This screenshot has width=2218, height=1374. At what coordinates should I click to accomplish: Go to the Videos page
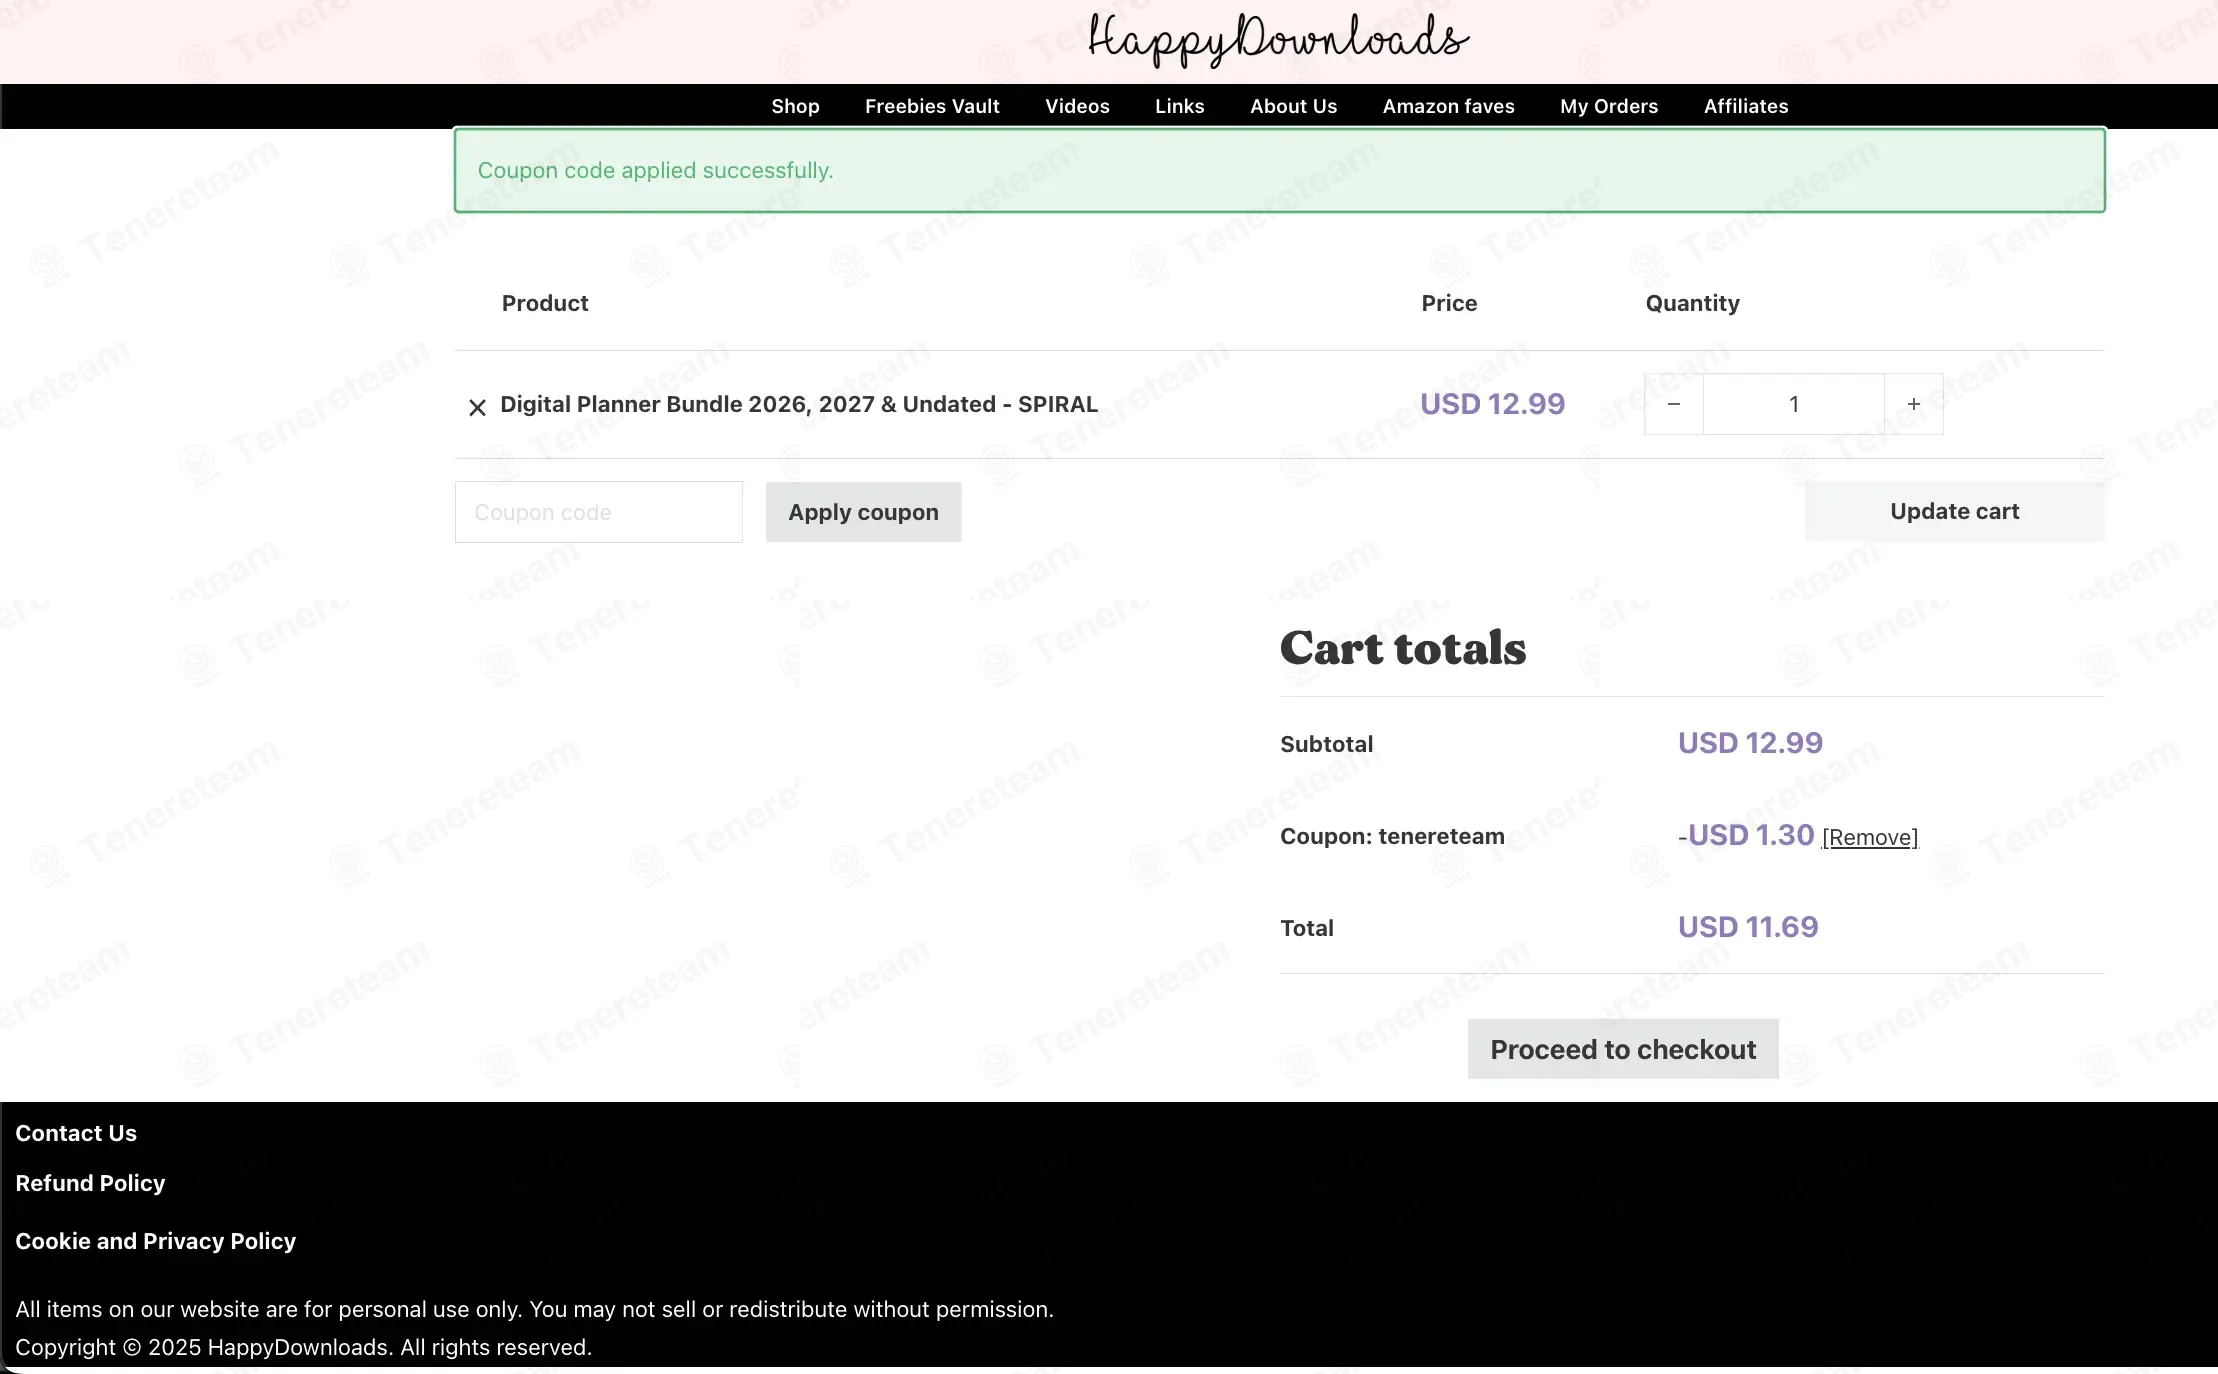click(x=1077, y=106)
